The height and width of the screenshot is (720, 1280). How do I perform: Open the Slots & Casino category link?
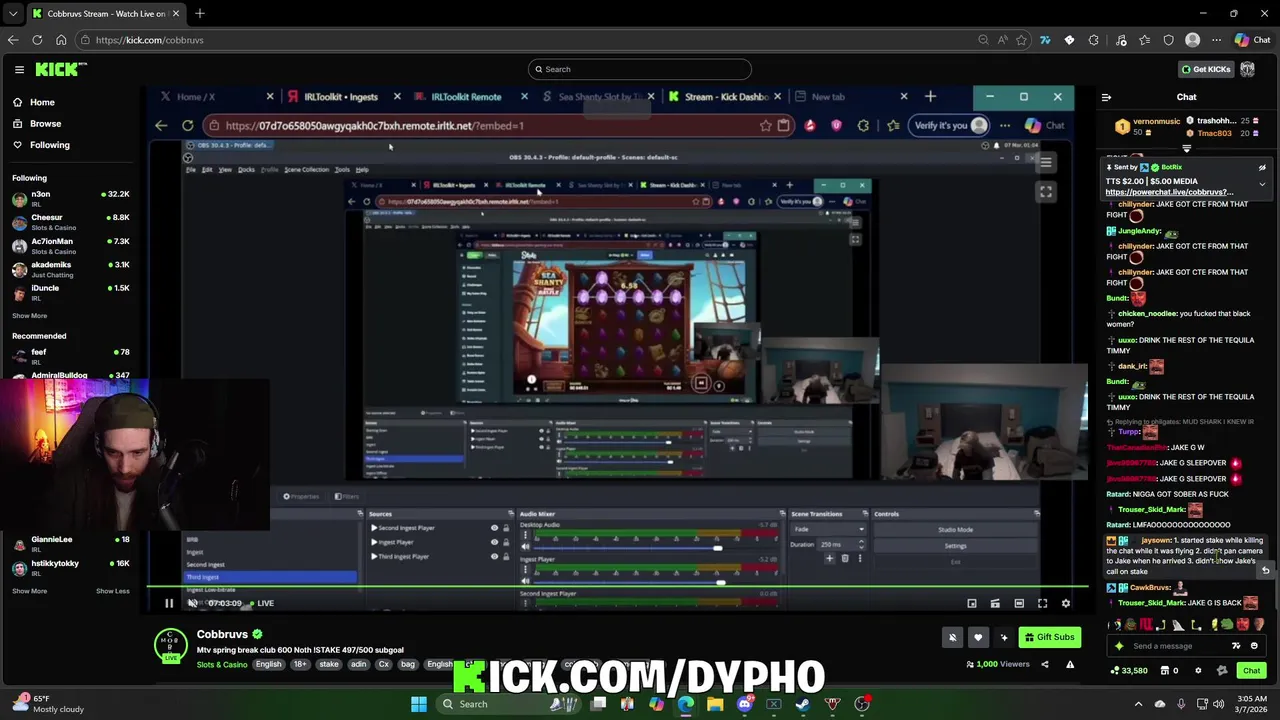point(222,665)
